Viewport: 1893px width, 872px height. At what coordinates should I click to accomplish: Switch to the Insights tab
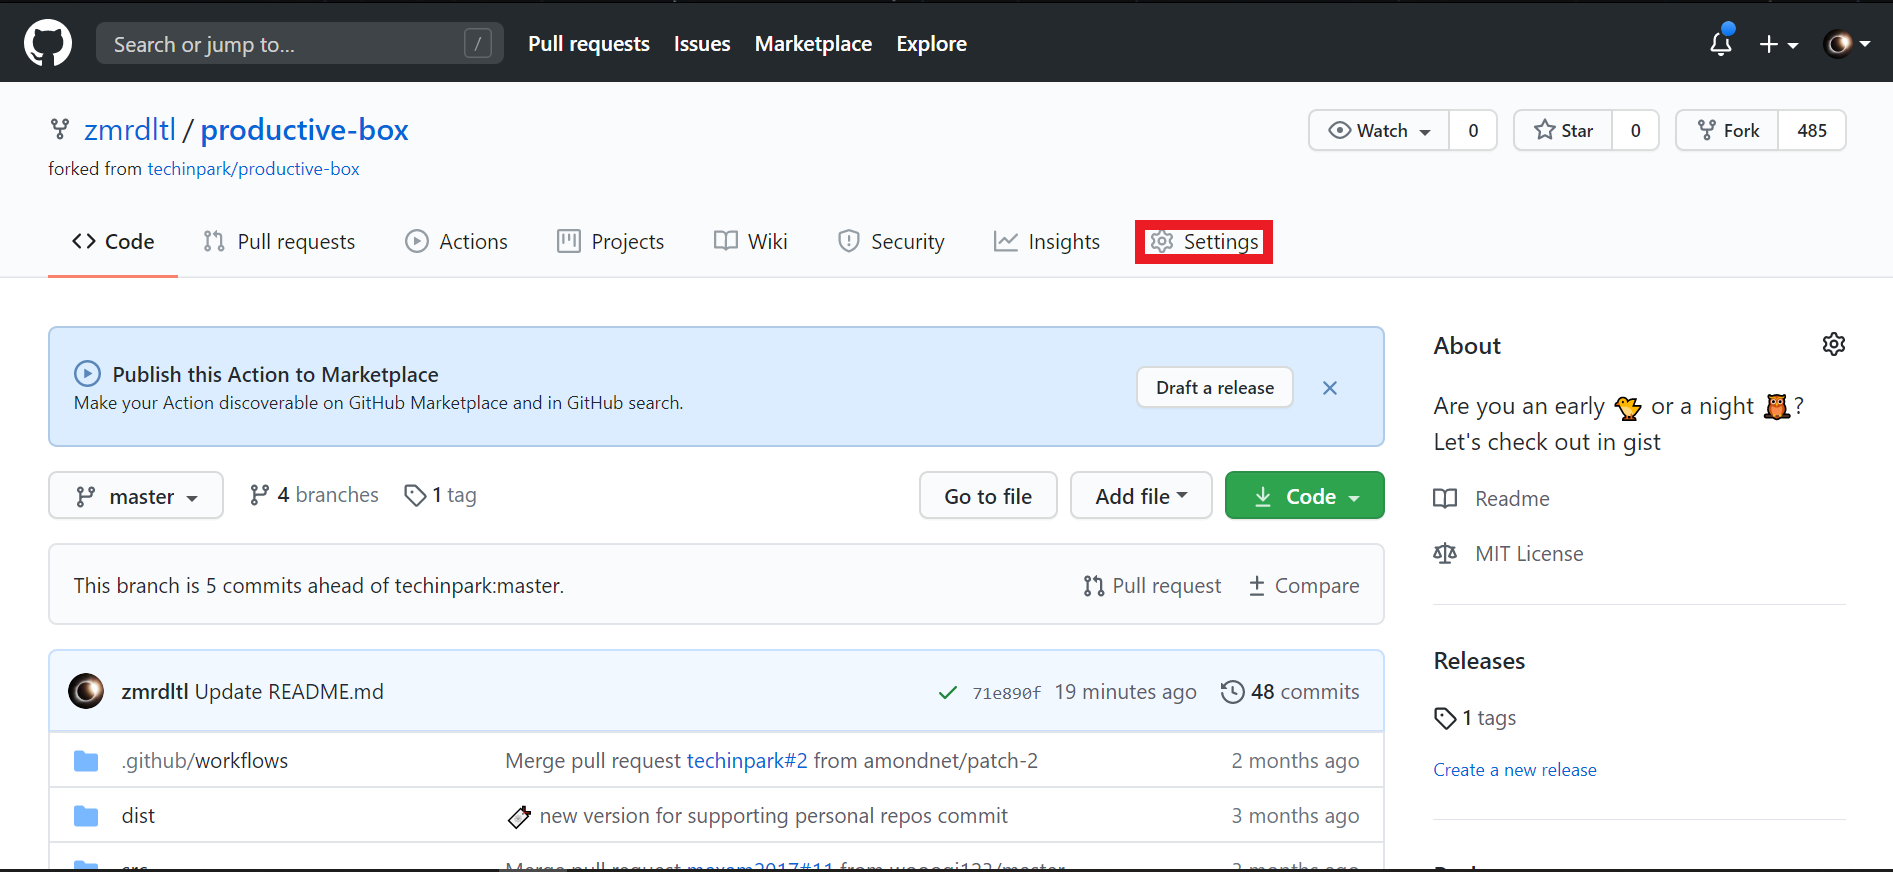click(x=1047, y=242)
